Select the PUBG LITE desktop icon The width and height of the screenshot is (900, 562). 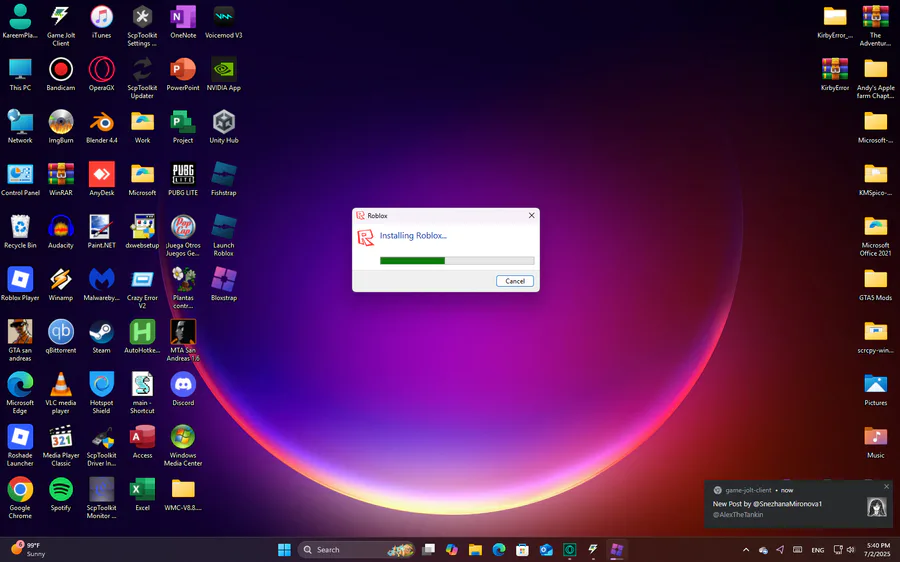point(183,180)
